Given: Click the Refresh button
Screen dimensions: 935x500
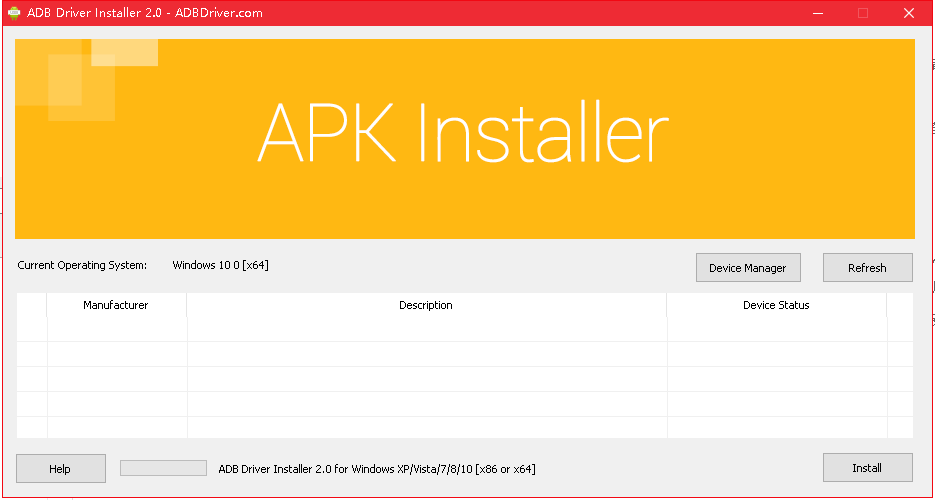Looking at the screenshot, I should coord(867,268).
